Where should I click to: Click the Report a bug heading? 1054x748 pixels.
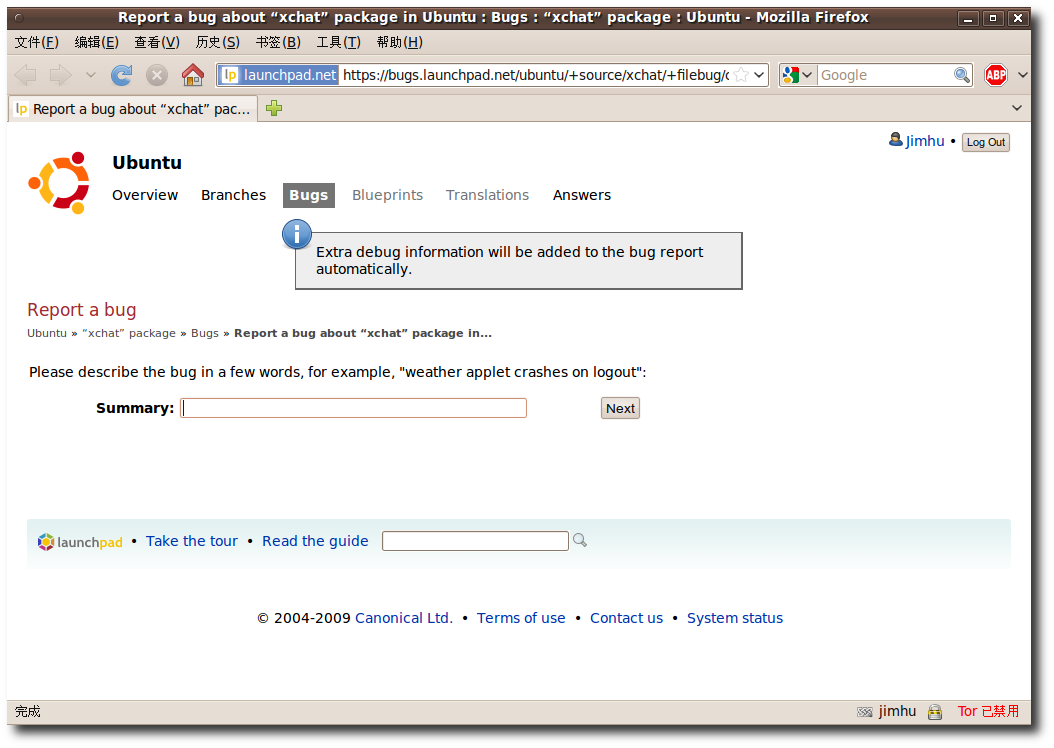click(x=81, y=310)
